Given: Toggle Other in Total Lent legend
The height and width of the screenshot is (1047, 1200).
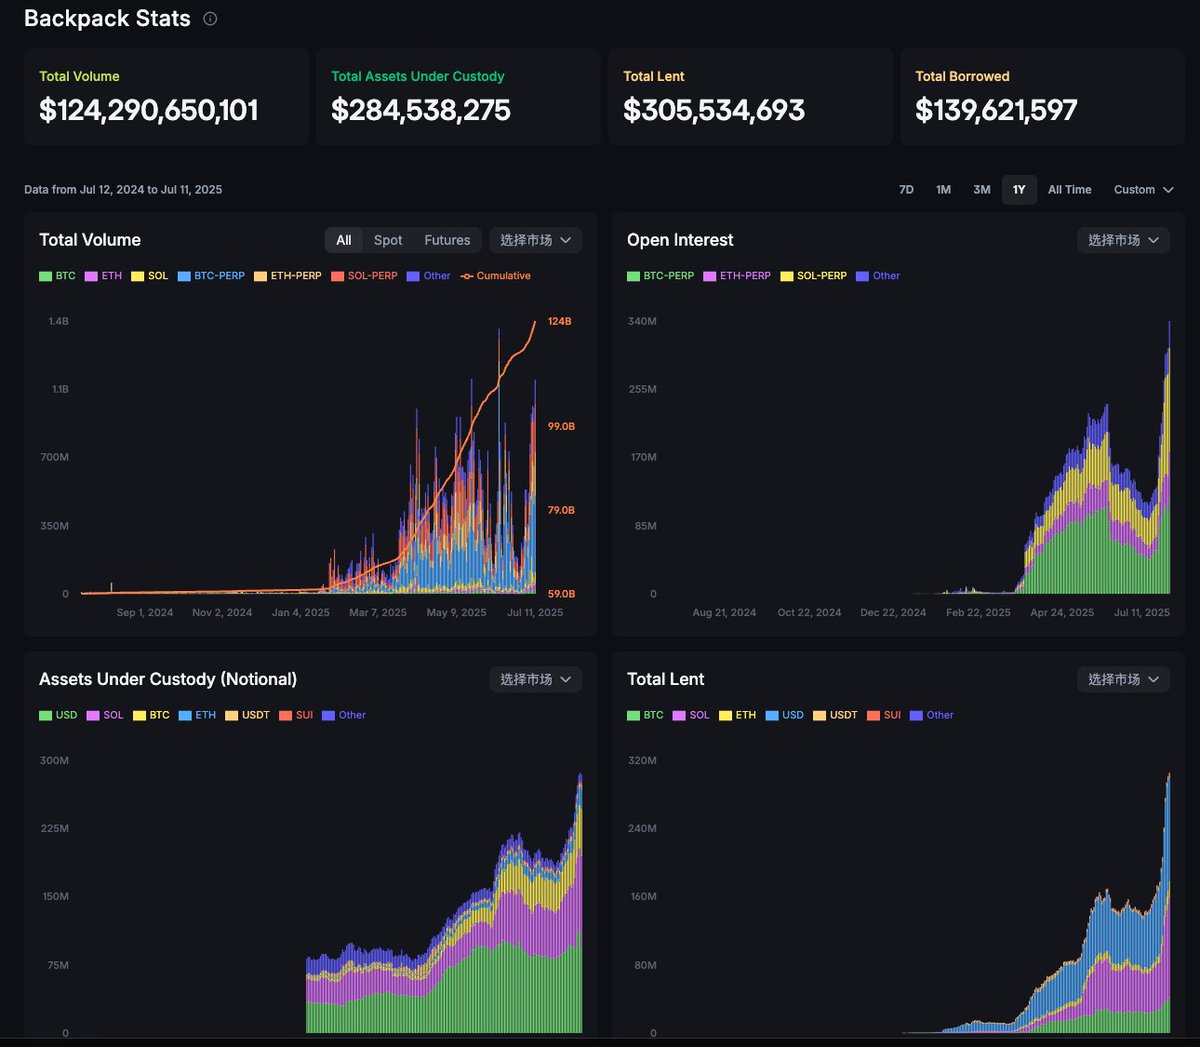Looking at the screenshot, I should 932,715.
